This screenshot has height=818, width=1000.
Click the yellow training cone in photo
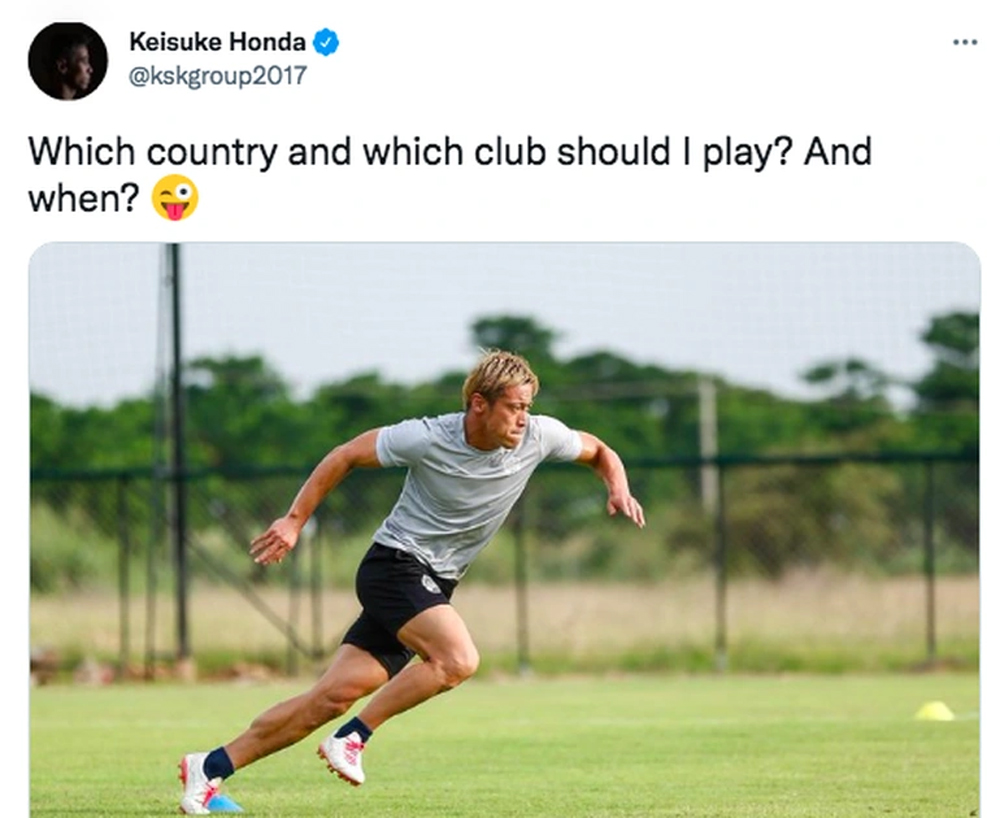(934, 711)
